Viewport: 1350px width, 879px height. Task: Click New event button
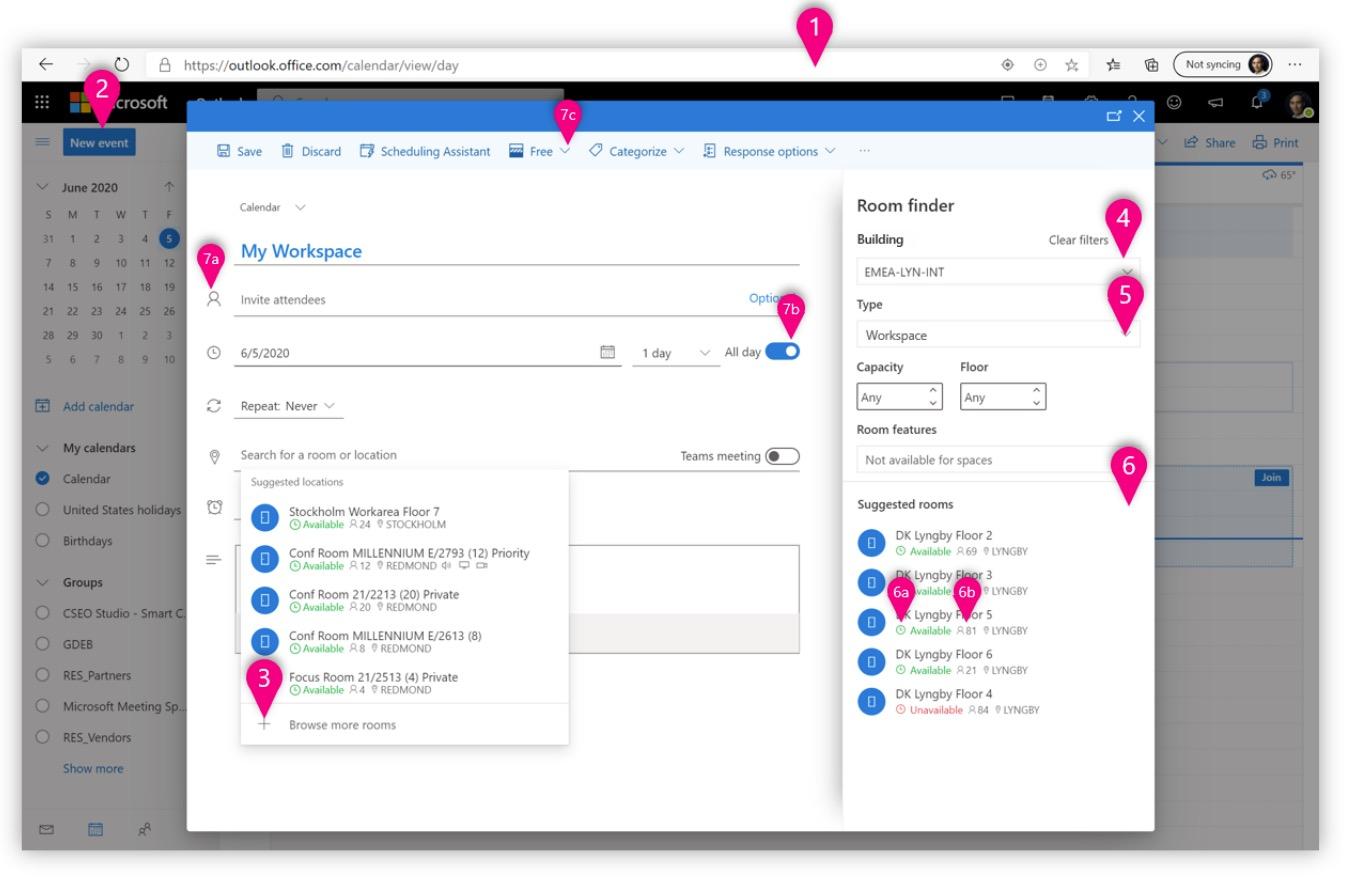tap(99, 143)
